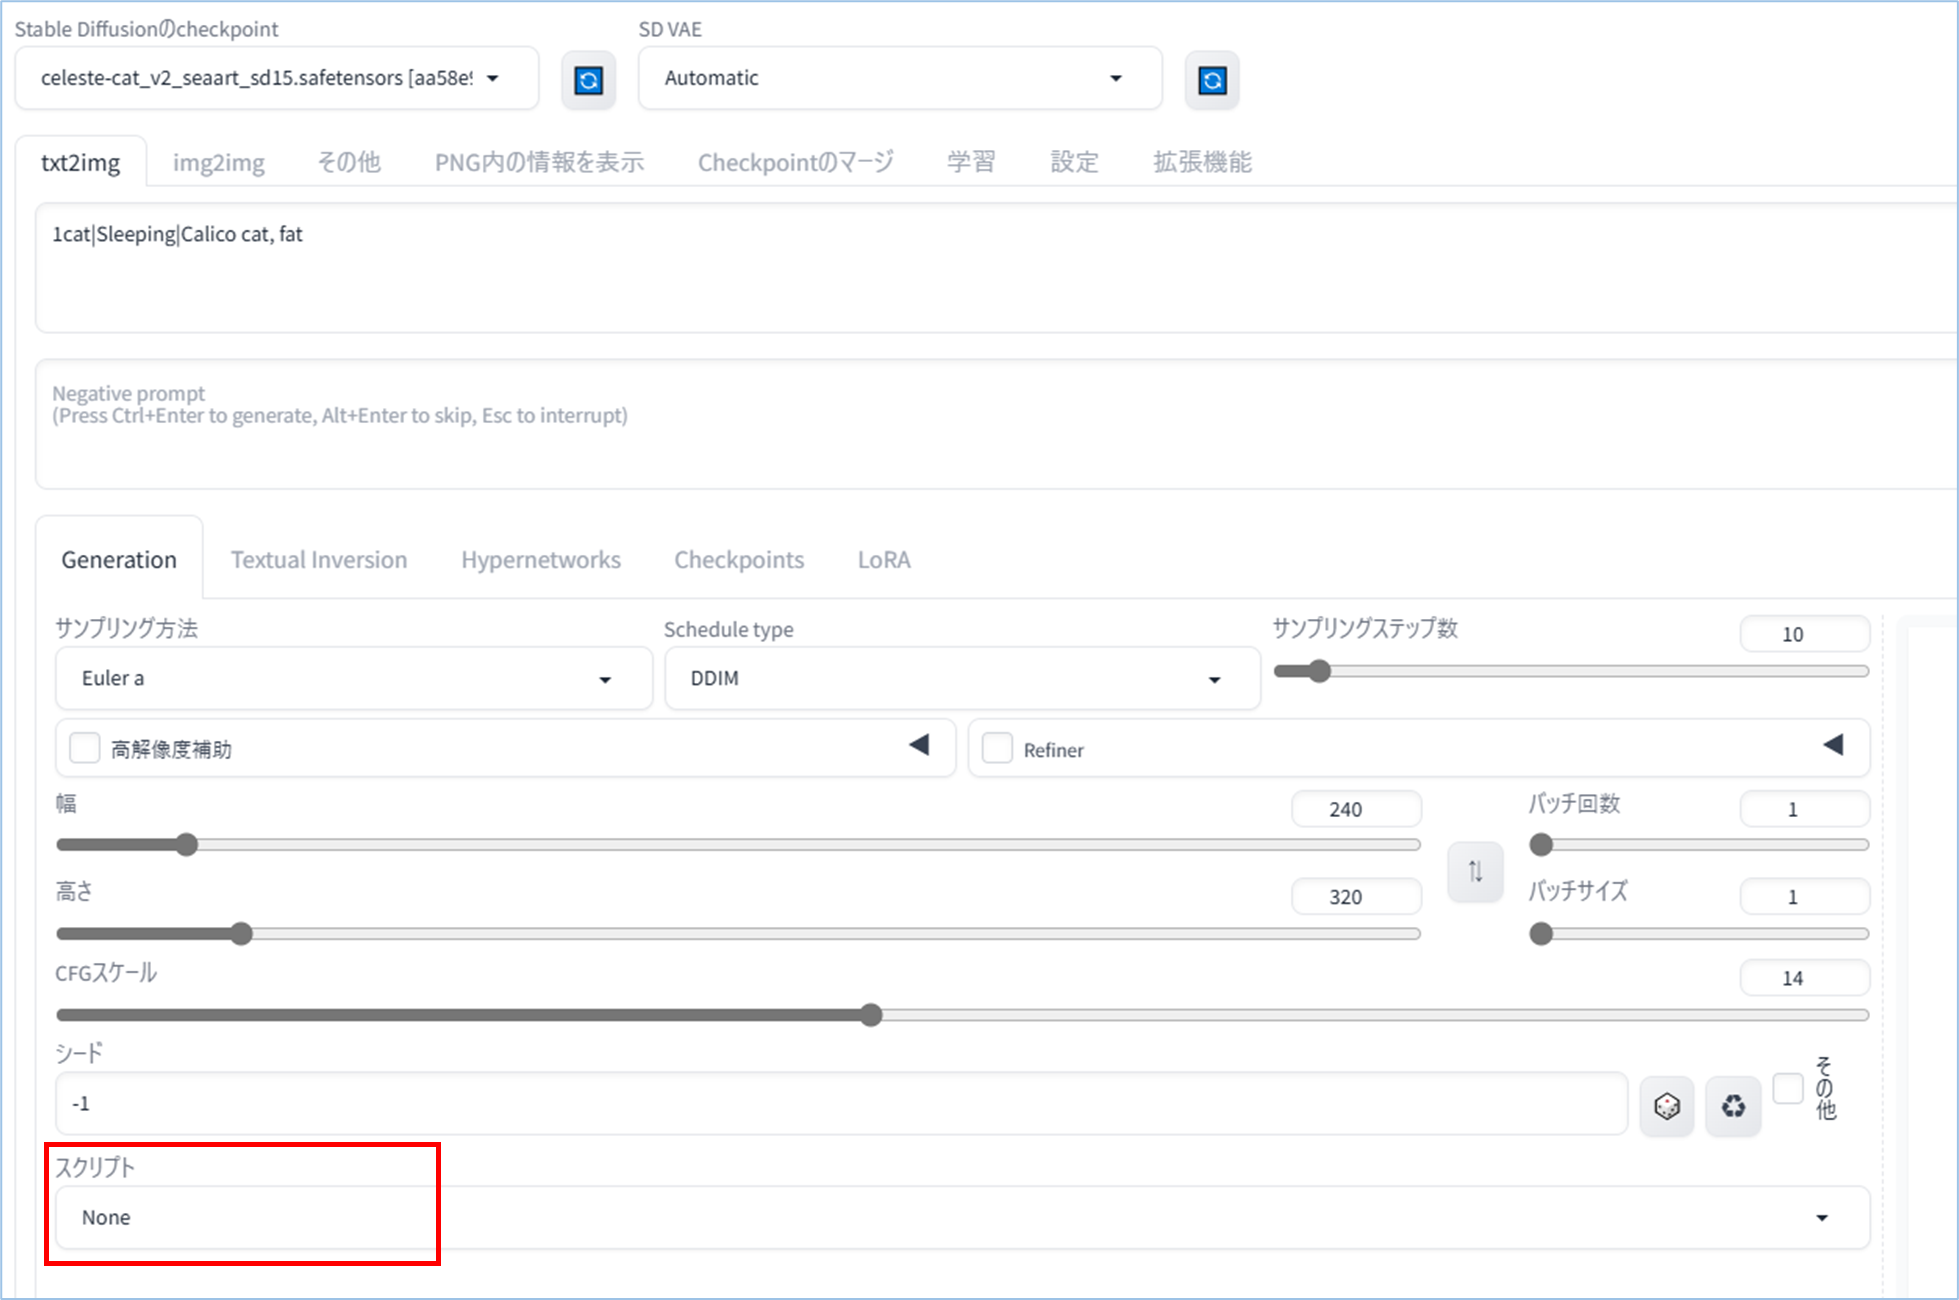This screenshot has height=1300, width=1959.
Task: Open the Schedule type DDIM dropdown
Action: 961,678
